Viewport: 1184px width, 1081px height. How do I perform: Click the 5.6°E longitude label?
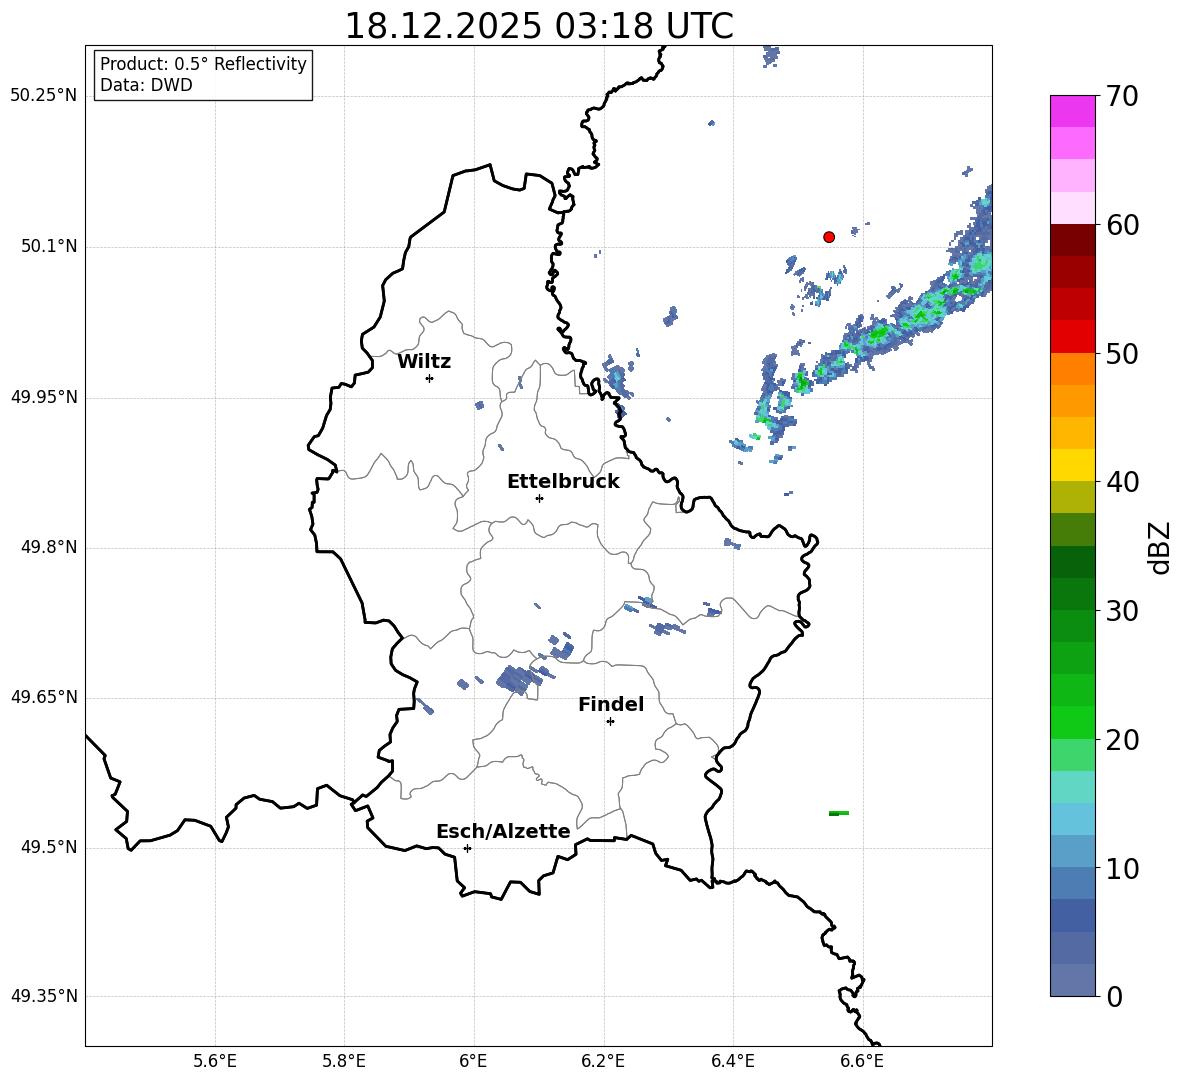(215, 1061)
